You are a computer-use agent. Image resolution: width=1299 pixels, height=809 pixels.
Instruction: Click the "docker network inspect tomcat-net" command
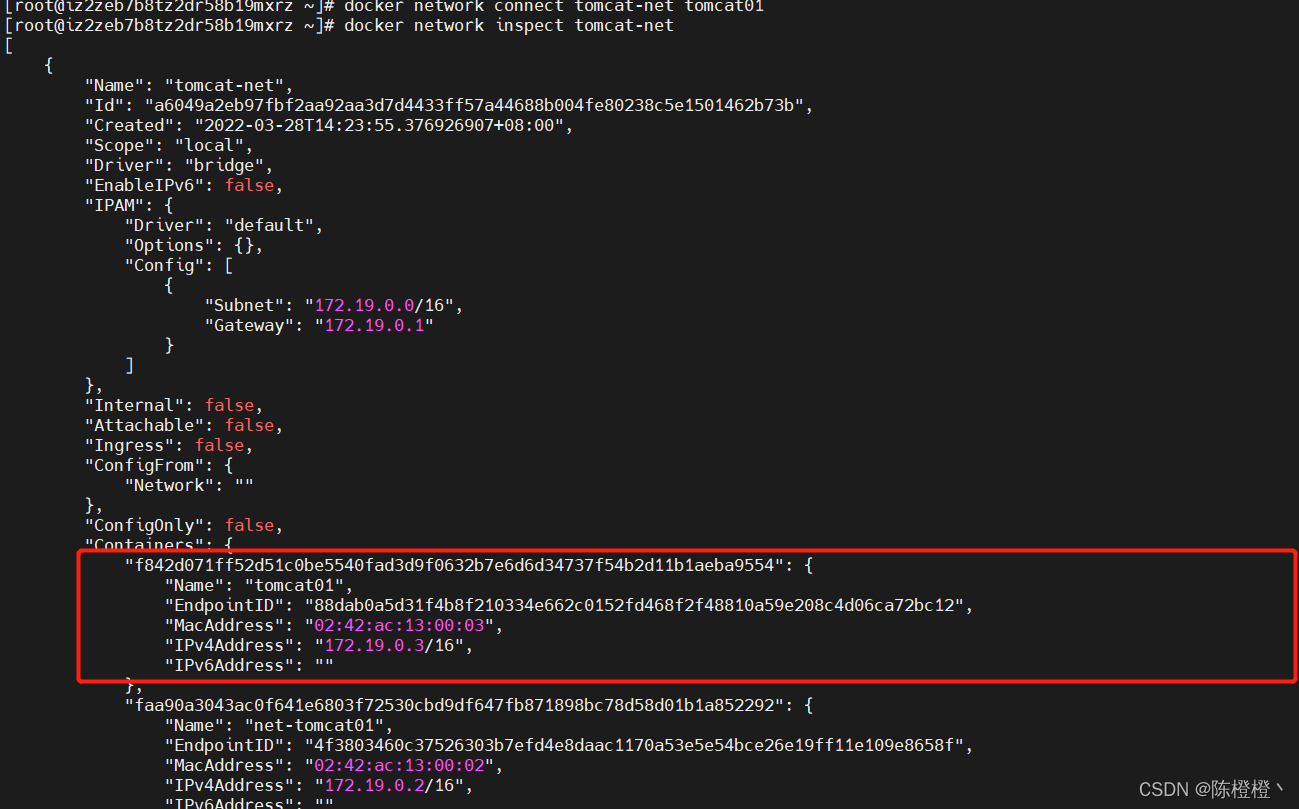click(509, 25)
